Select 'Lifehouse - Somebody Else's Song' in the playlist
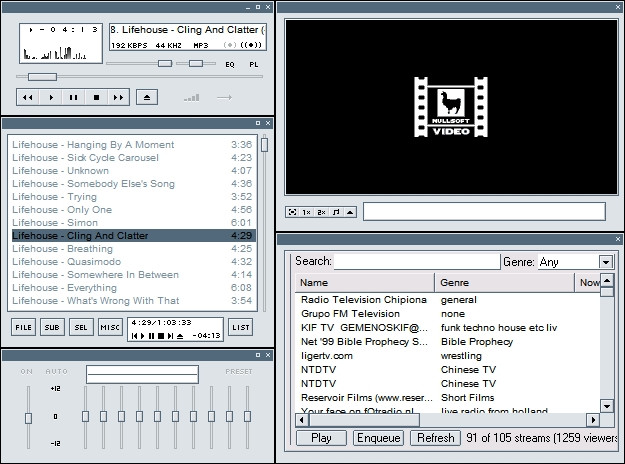This screenshot has height=464, width=625. coord(134,184)
